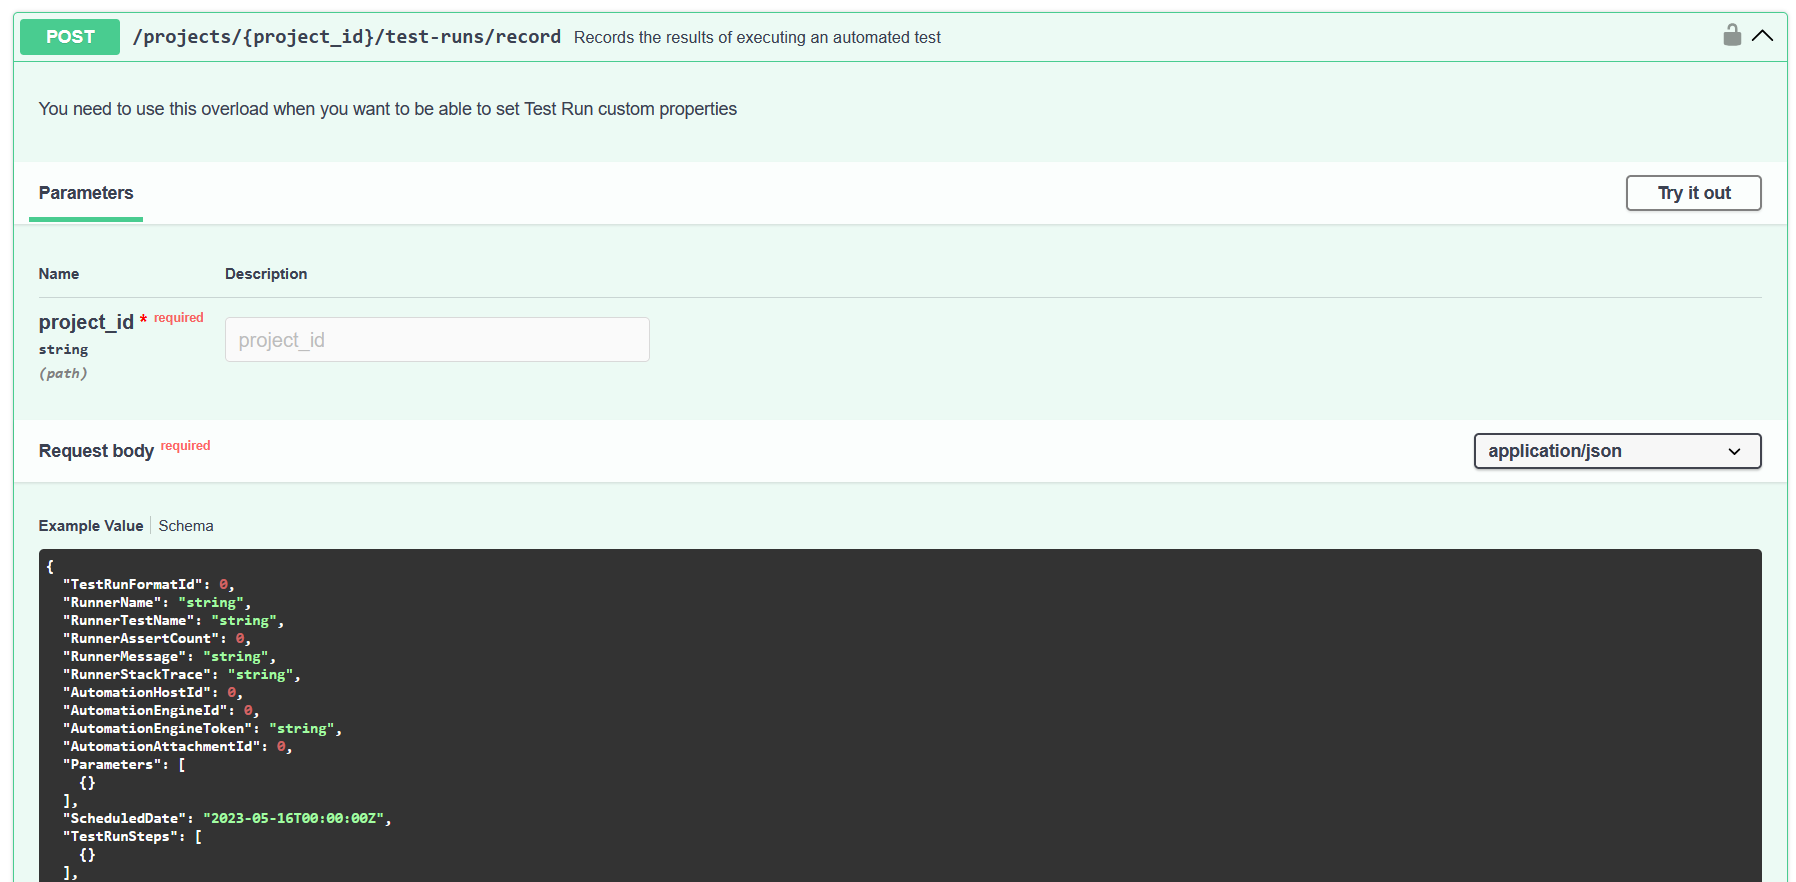Click the ScheduledDate value in the example JSON
Screen dimensions: 1796x882
[293, 819]
